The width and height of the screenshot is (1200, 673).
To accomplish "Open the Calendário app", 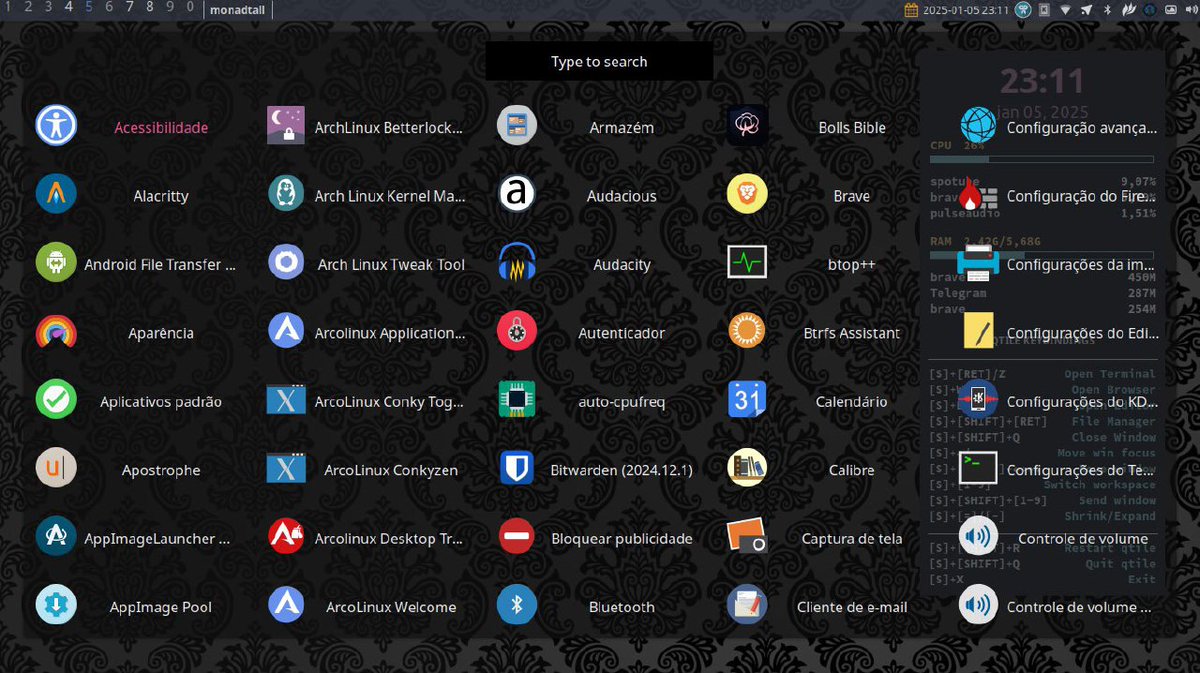I will point(747,401).
